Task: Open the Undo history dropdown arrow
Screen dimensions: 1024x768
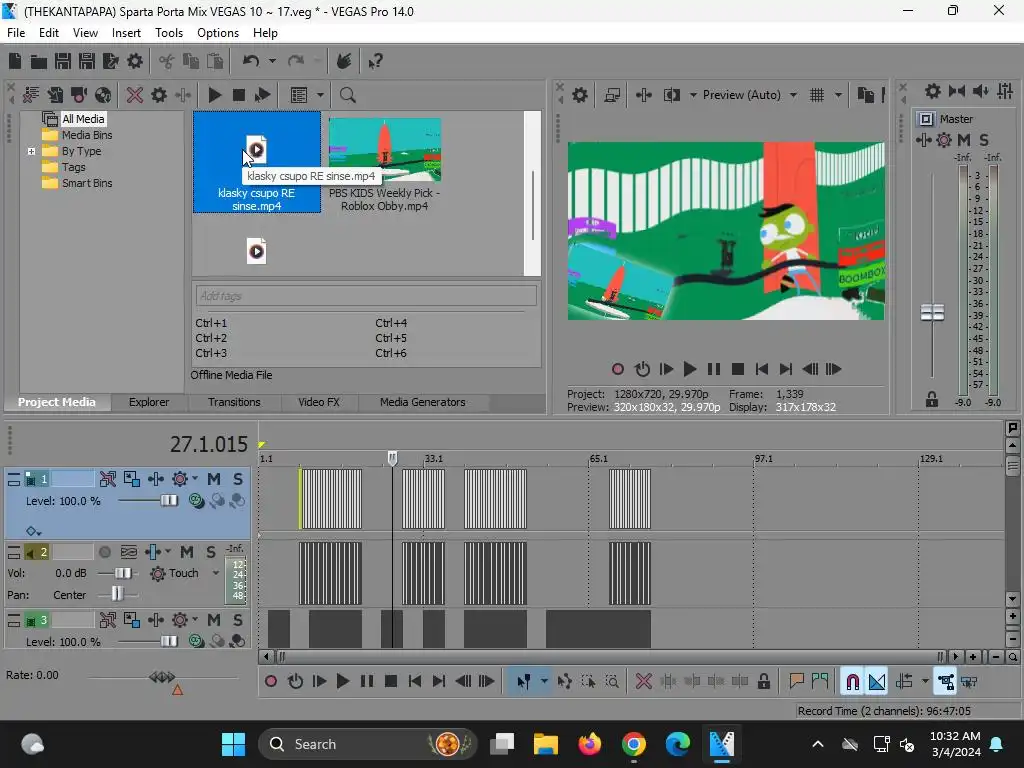Action: (272, 61)
